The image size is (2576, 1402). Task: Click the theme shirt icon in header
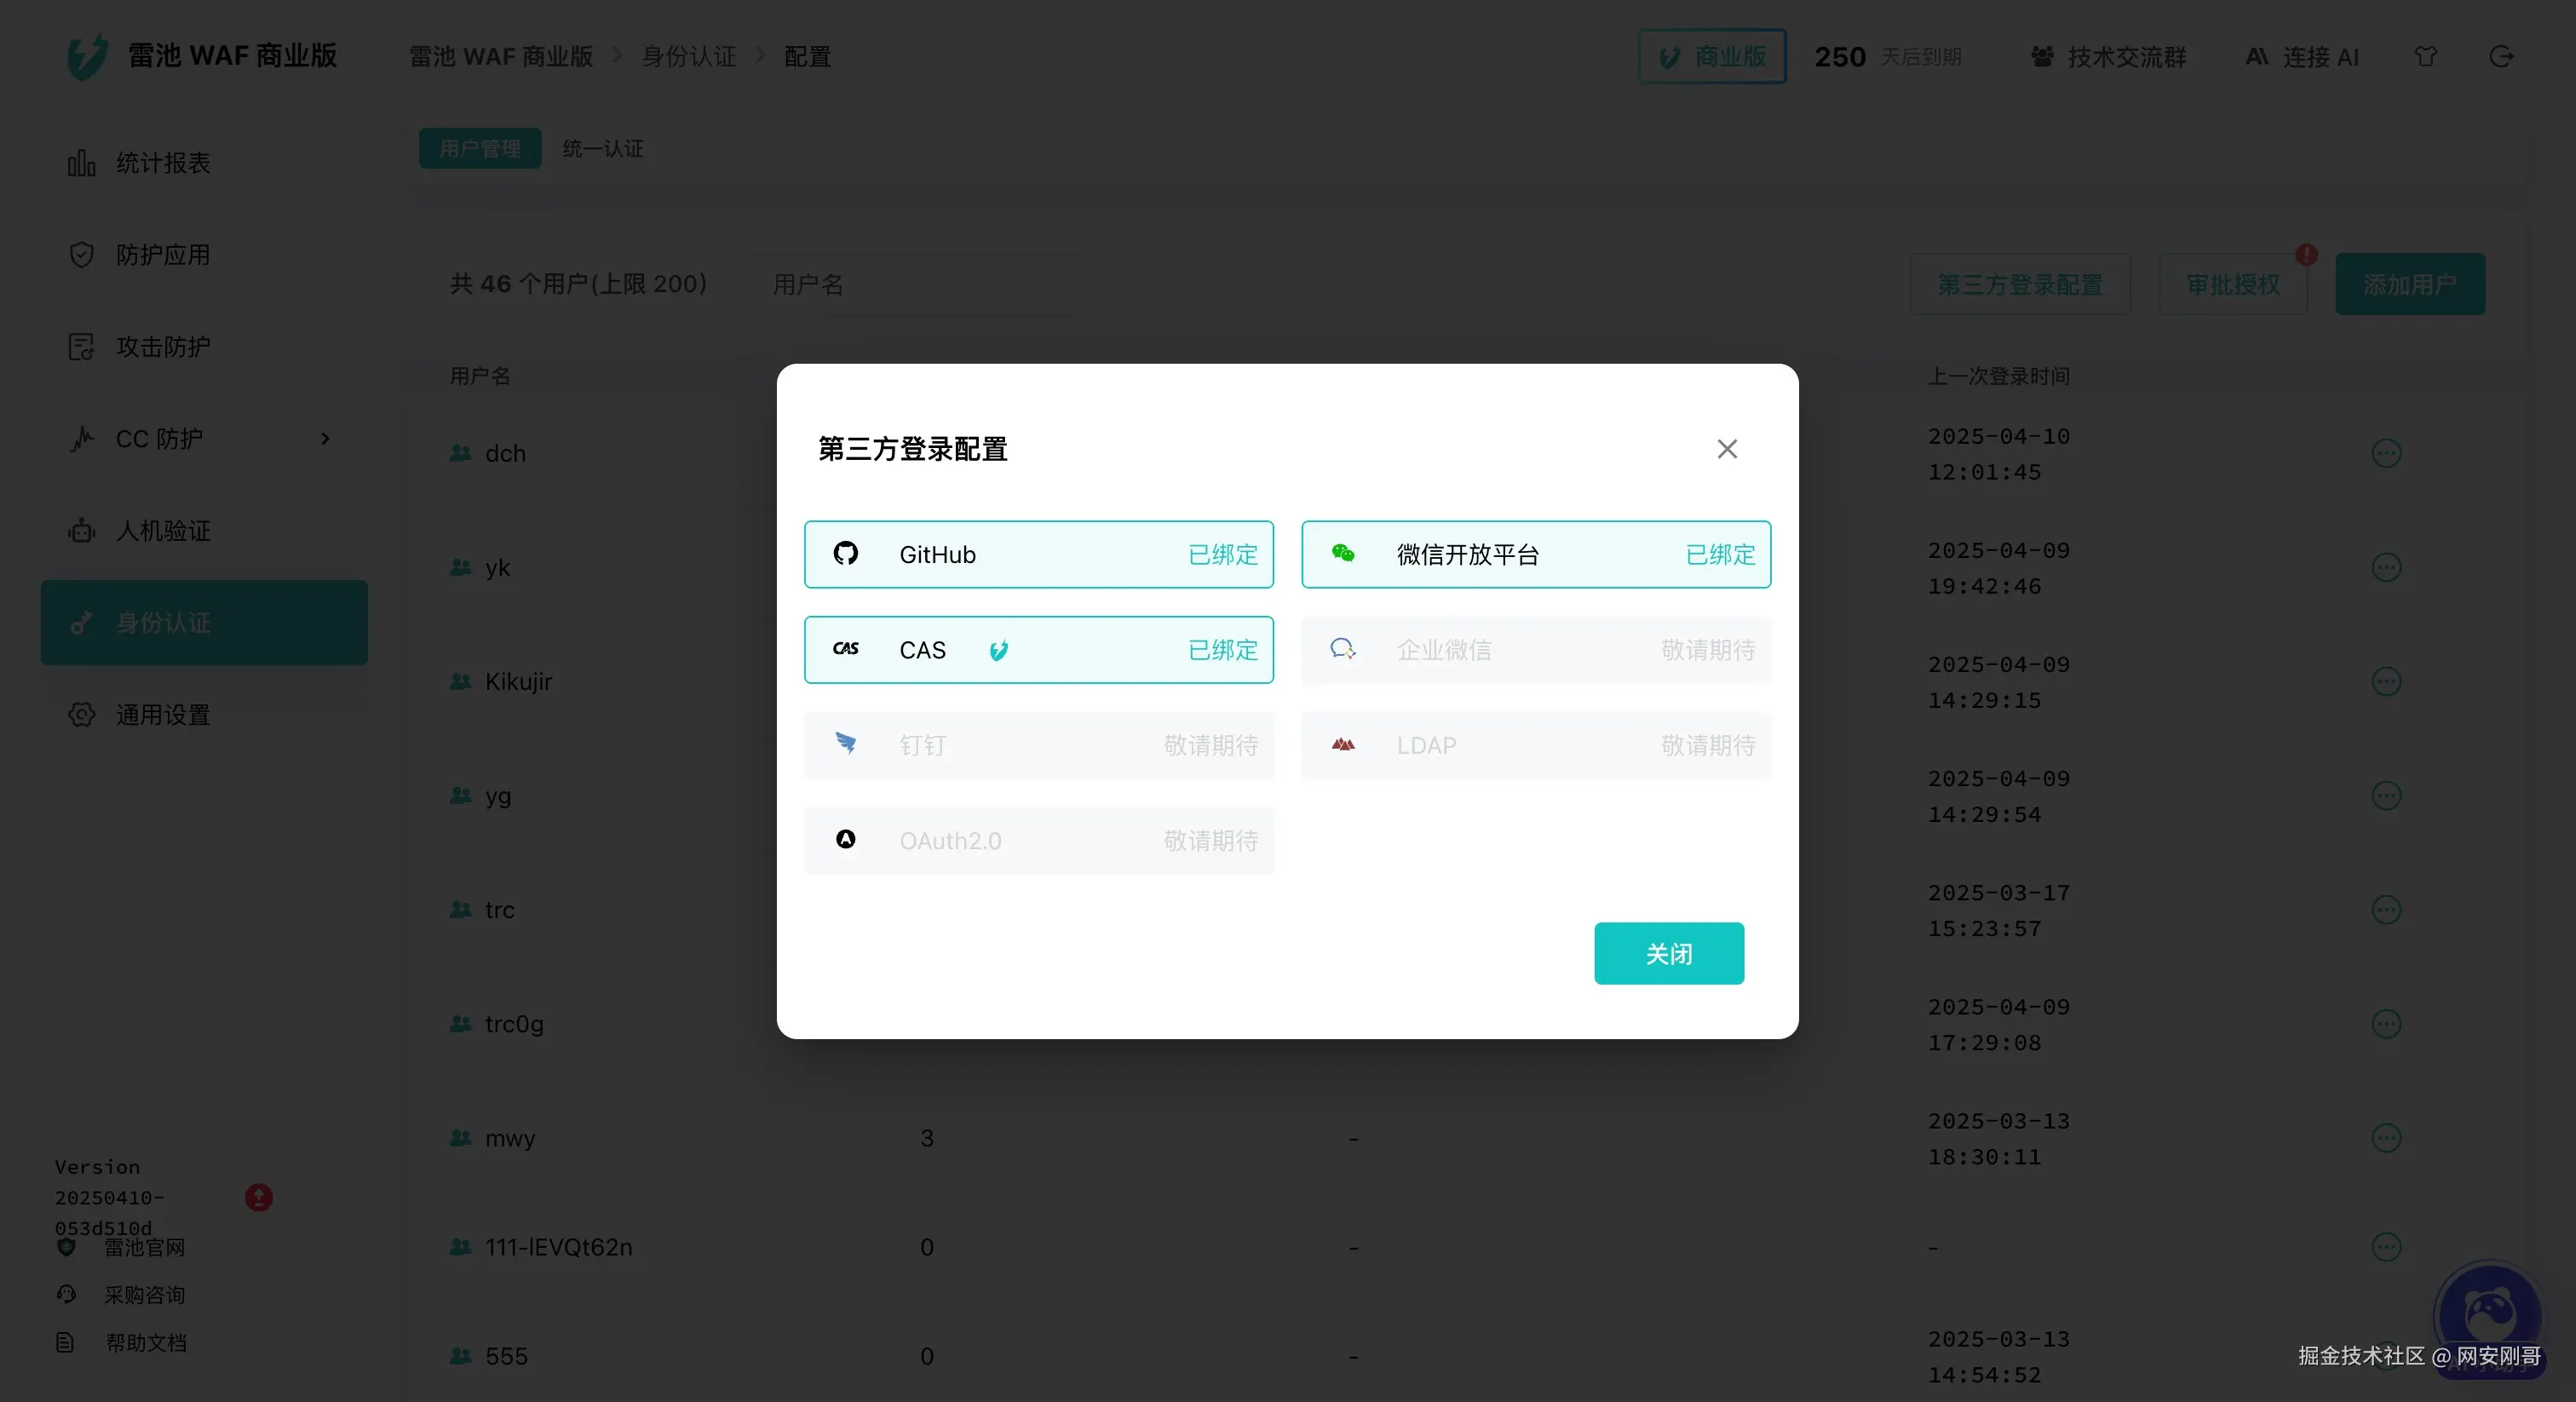click(2425, 56)
